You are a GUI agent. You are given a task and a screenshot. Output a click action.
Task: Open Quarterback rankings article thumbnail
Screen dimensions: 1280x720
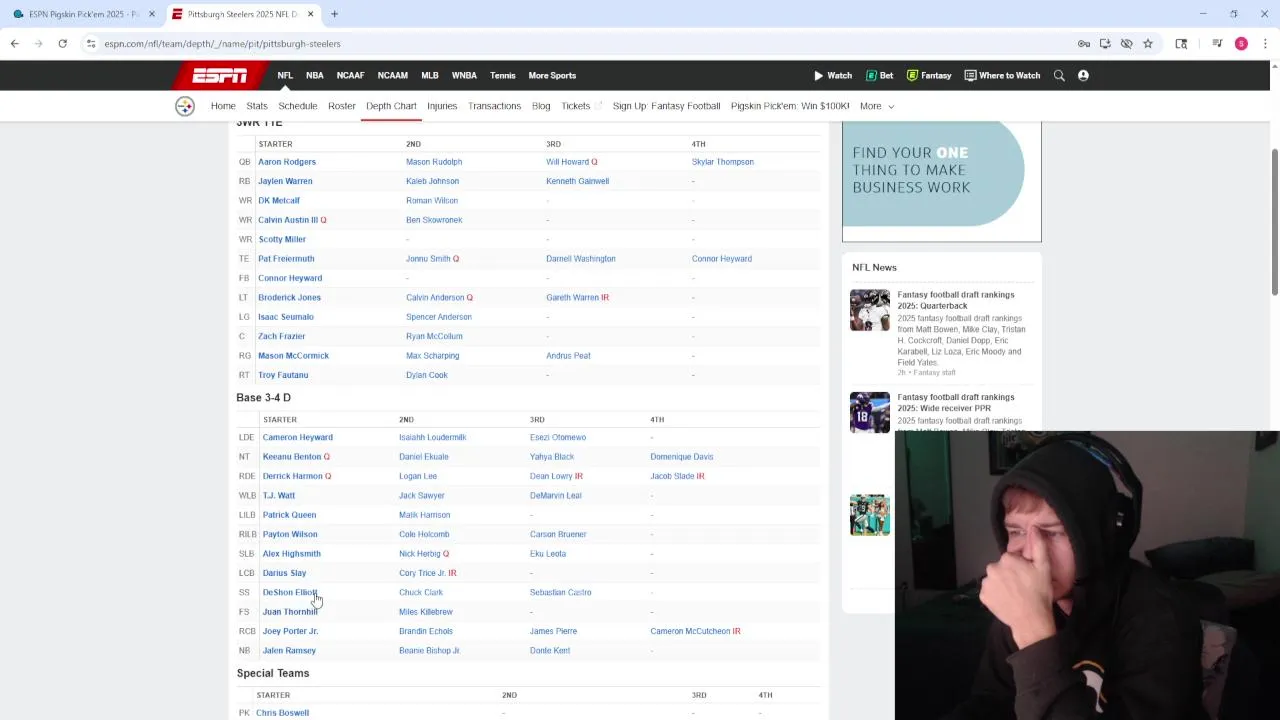click(x=870, y=310)
